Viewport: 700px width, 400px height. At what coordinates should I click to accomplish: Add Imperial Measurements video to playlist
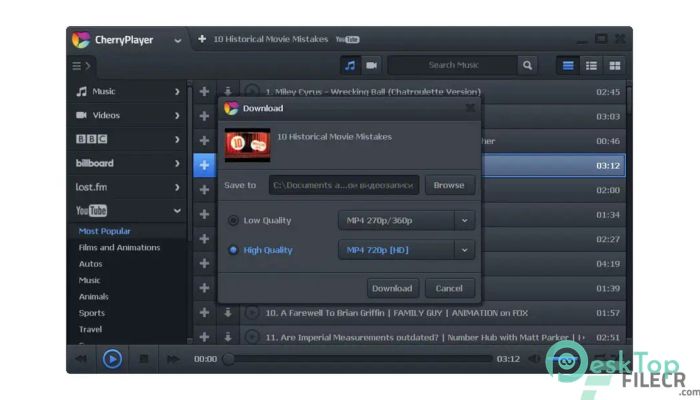(204, 337)
